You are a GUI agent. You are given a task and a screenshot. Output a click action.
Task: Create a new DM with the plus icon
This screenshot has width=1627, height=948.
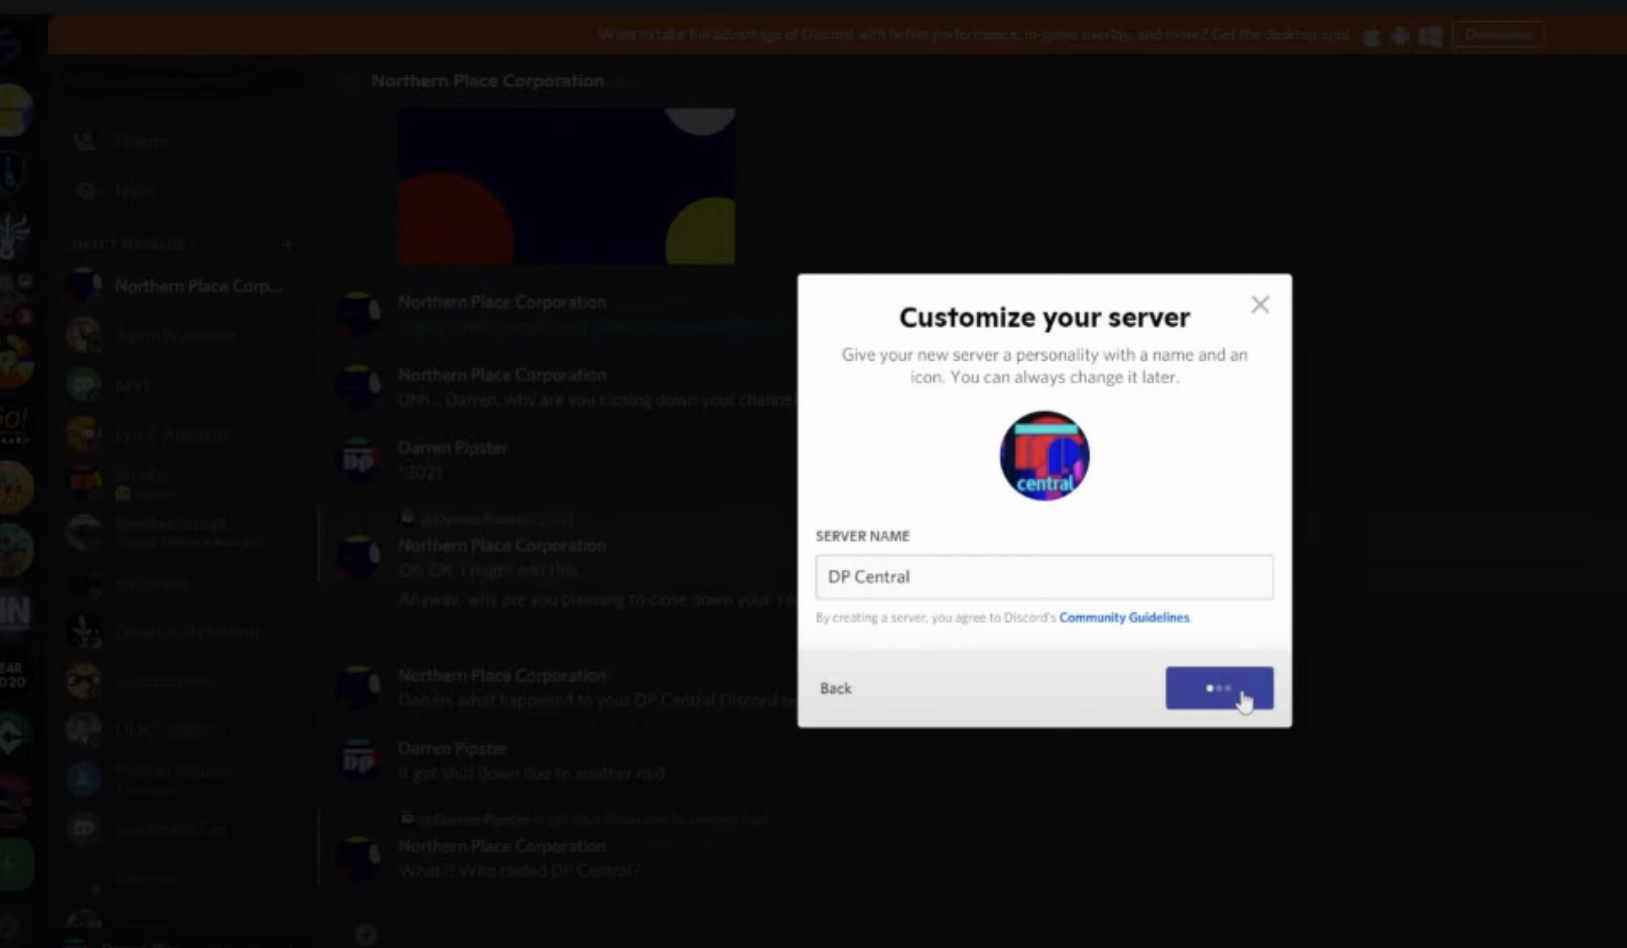point(287,244)
